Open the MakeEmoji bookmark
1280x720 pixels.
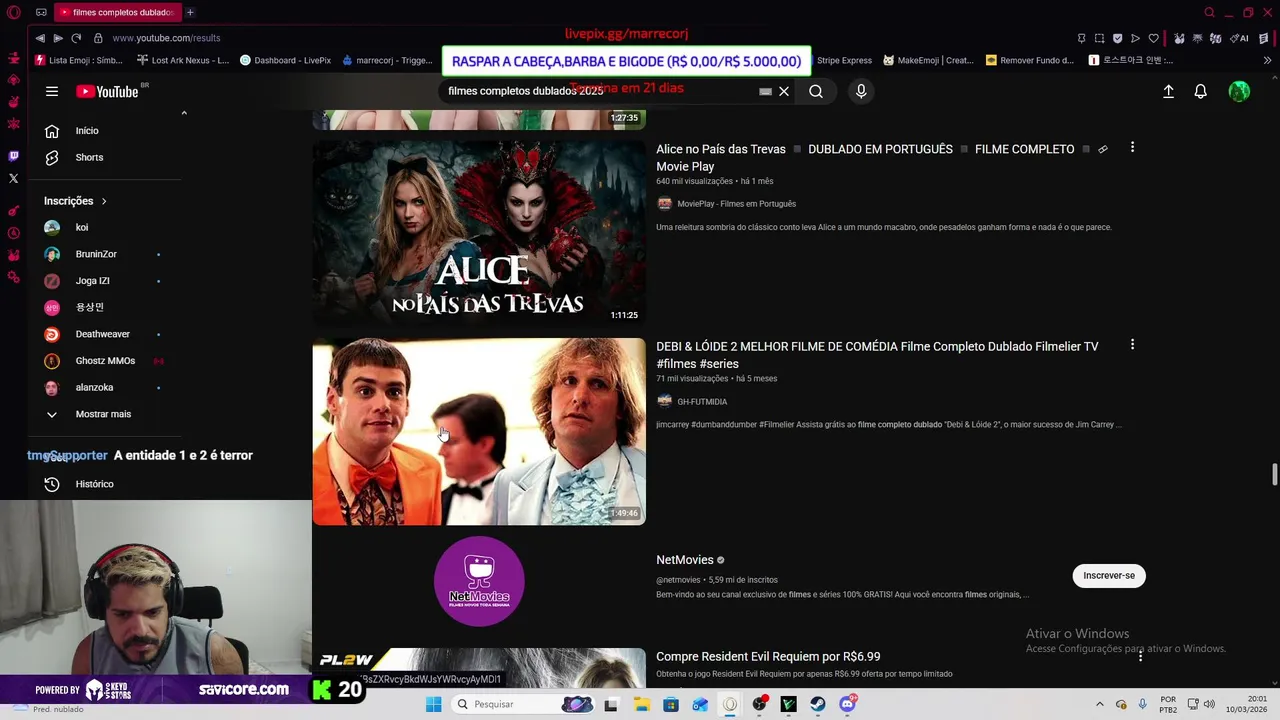(928, 60)
